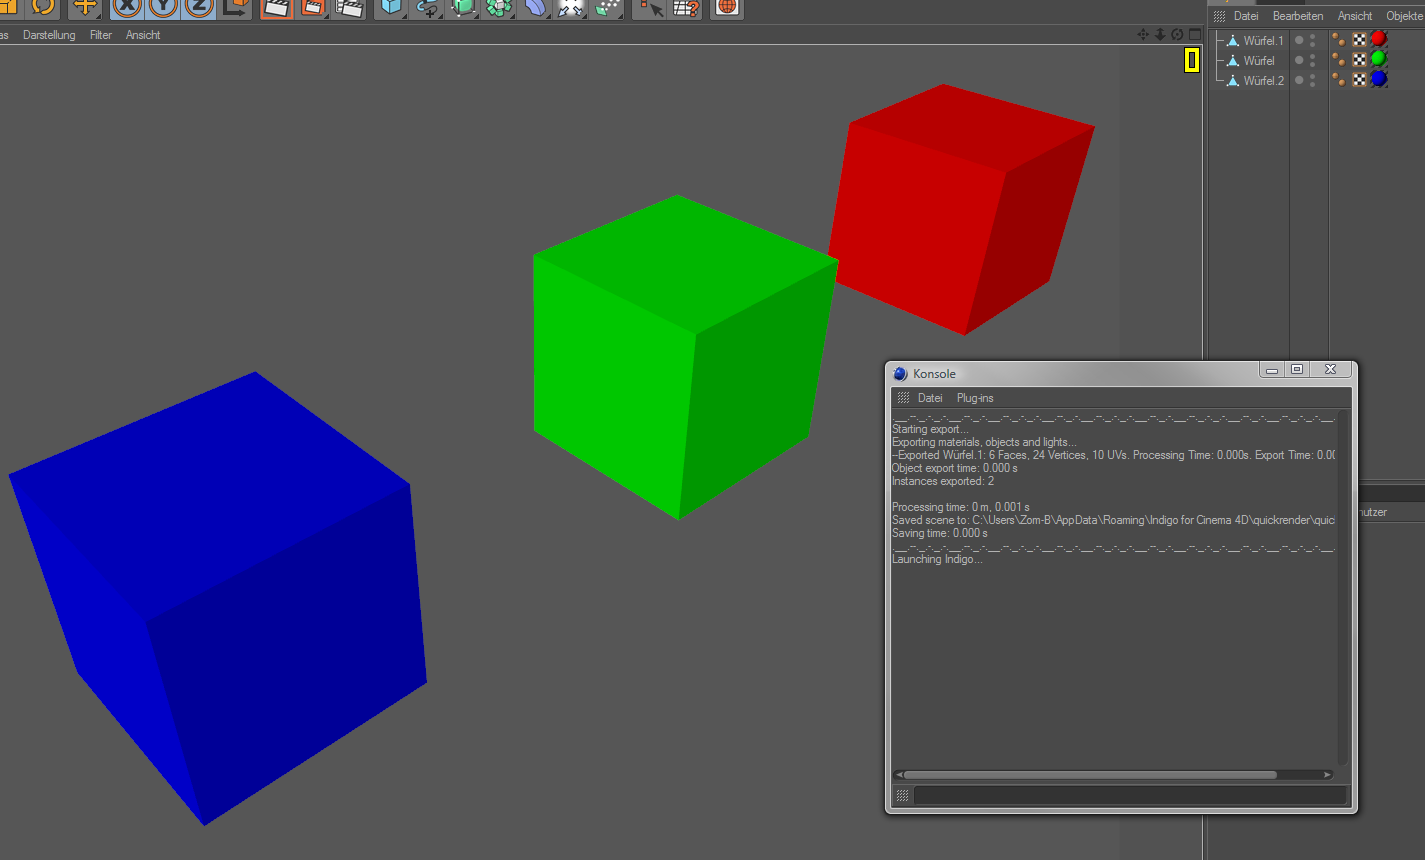1425x860 pixels.
Task: Open the Filter menu in viewport
Action: click(x=101, y=35)
